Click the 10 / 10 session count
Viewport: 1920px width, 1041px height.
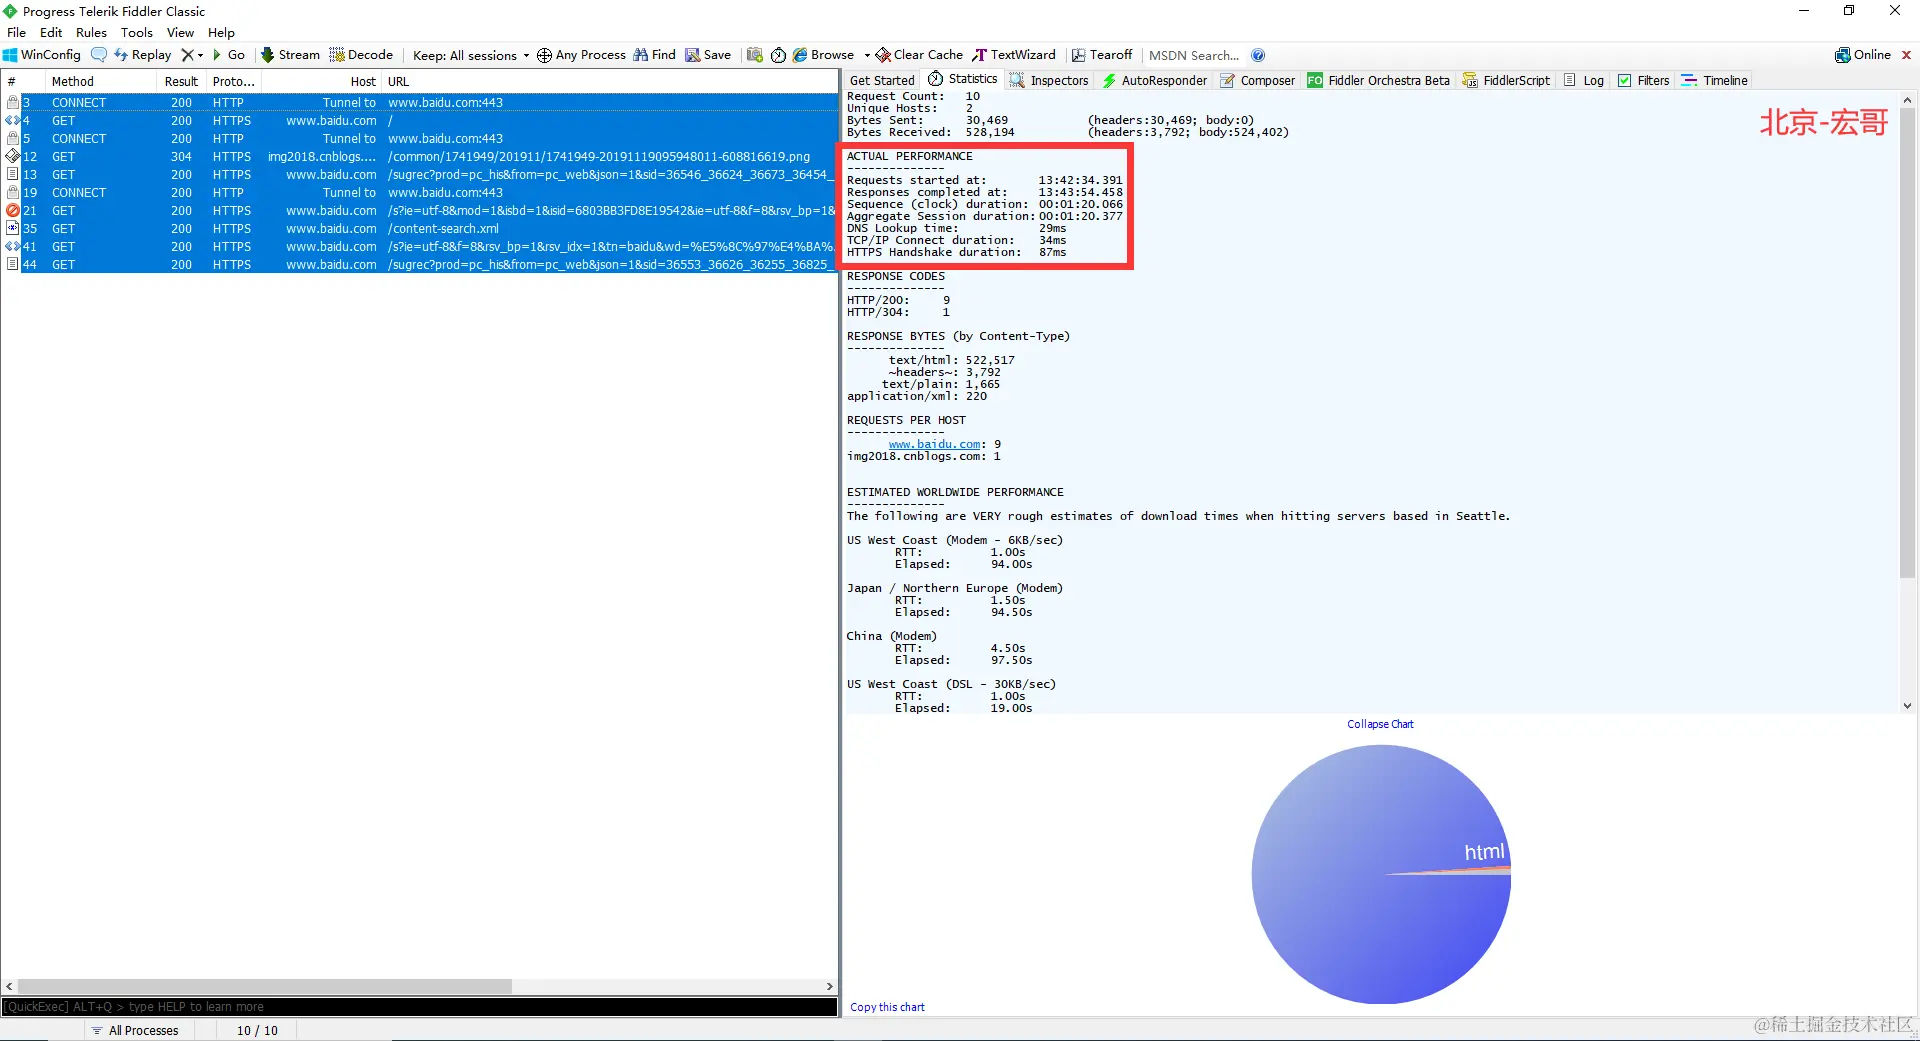click(x=257, y=1030)
